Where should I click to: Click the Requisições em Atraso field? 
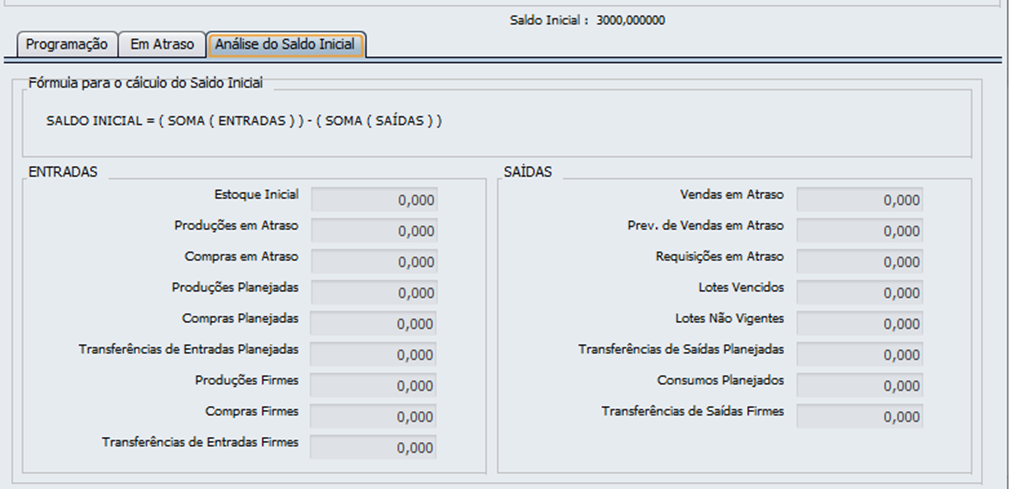[859, 262]
